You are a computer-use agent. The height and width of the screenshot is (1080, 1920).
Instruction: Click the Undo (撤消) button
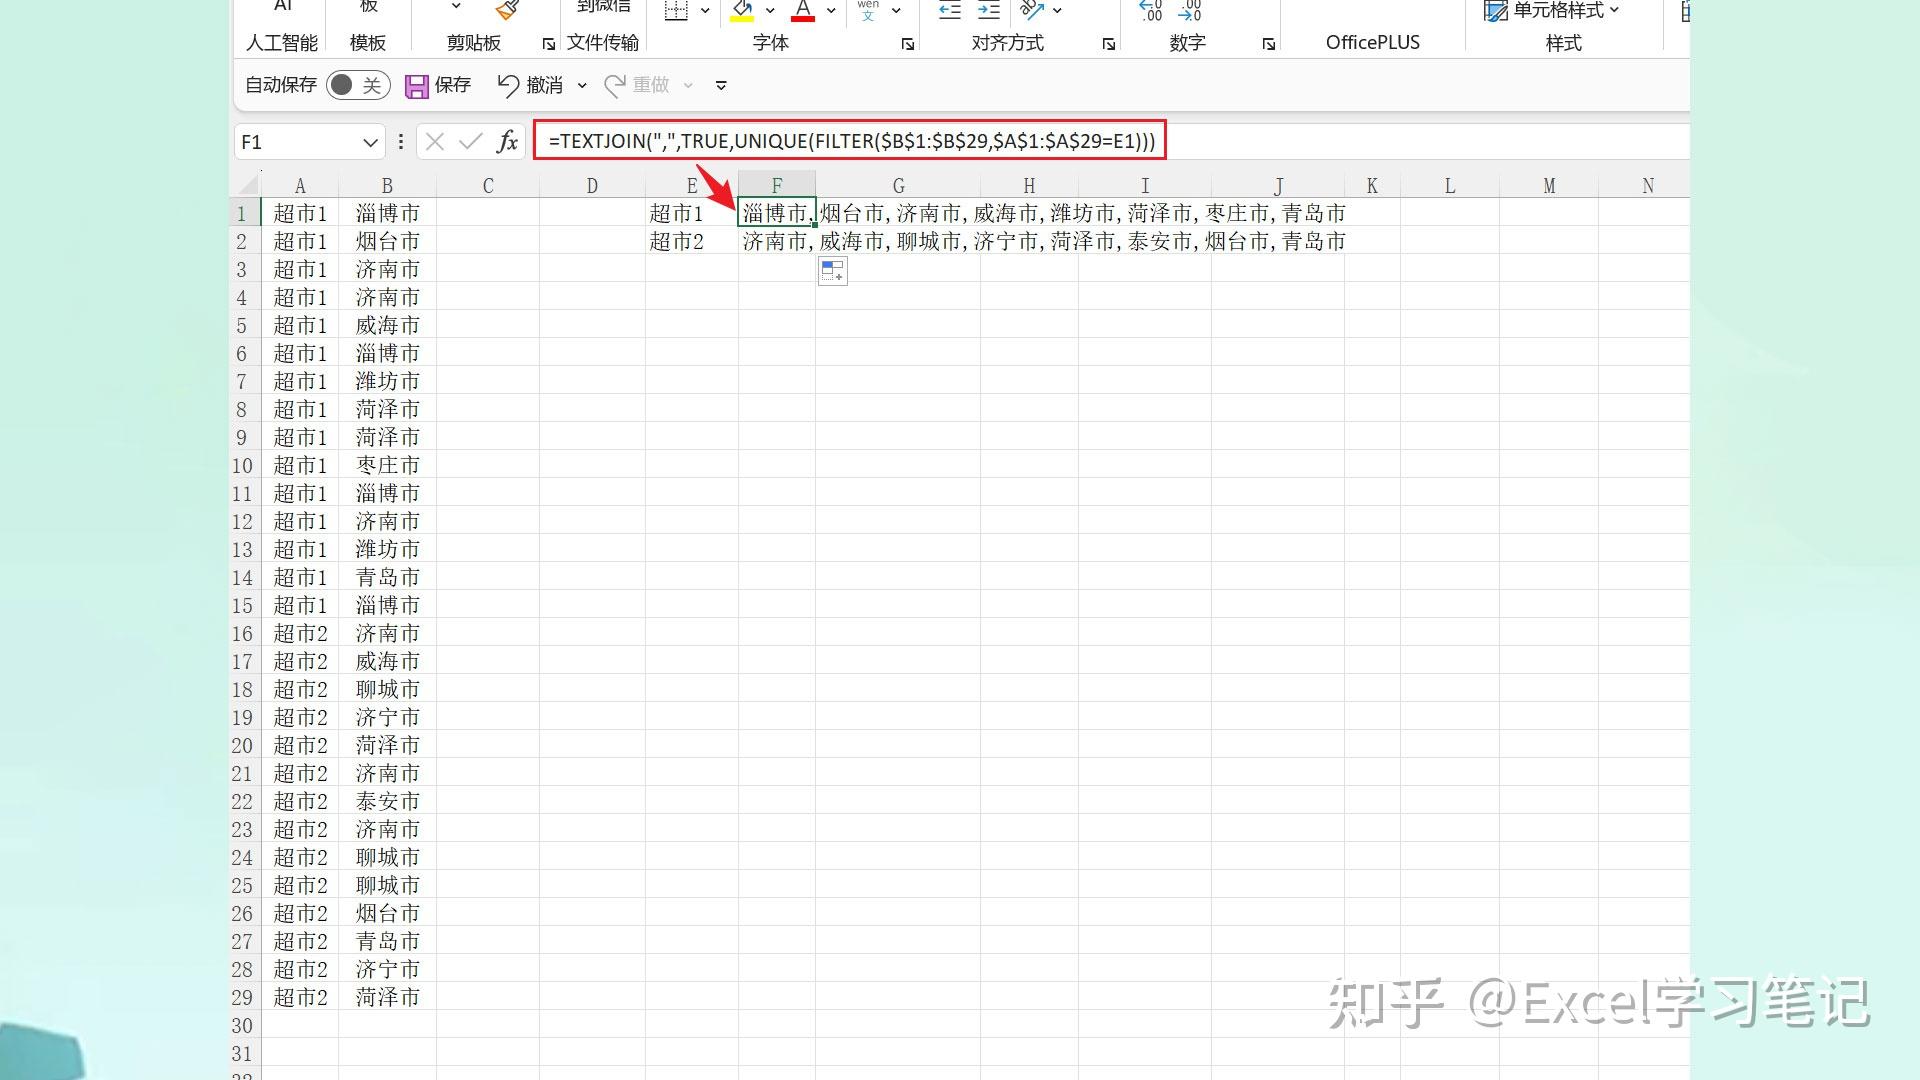pyautogui.click(x=531, y=85)
